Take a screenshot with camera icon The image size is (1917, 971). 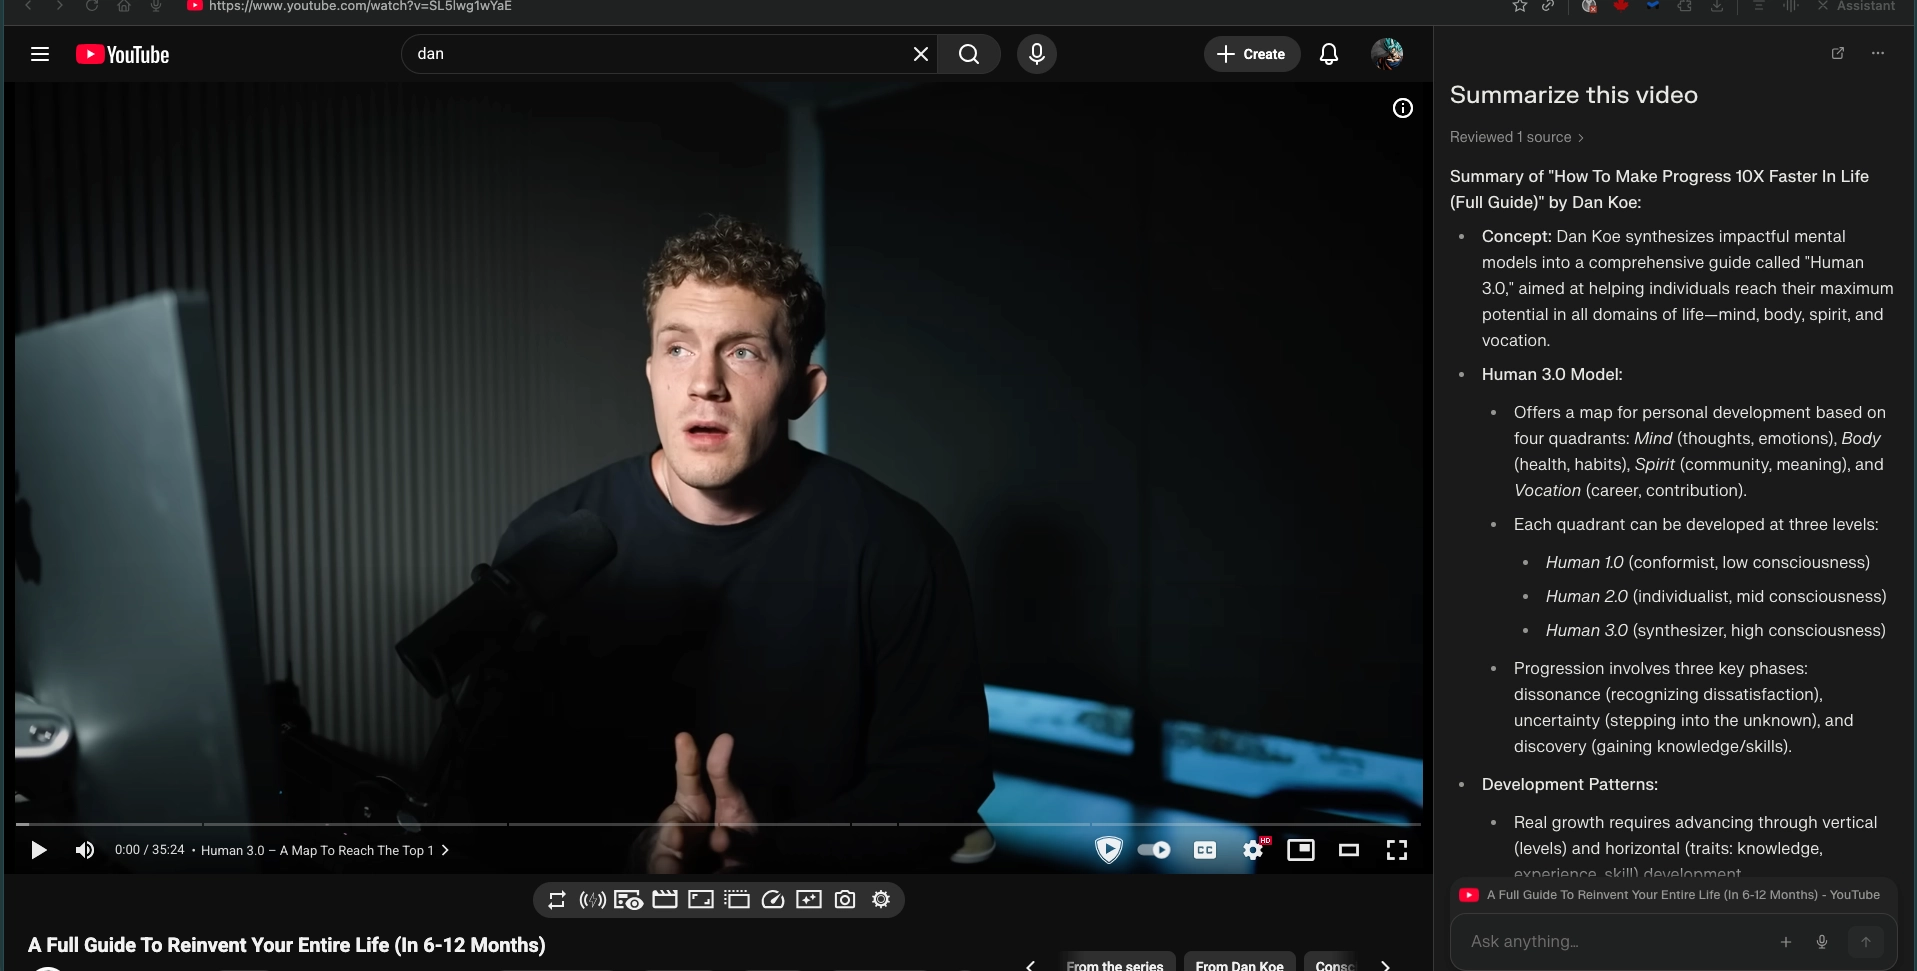click(x=845, y=900)
